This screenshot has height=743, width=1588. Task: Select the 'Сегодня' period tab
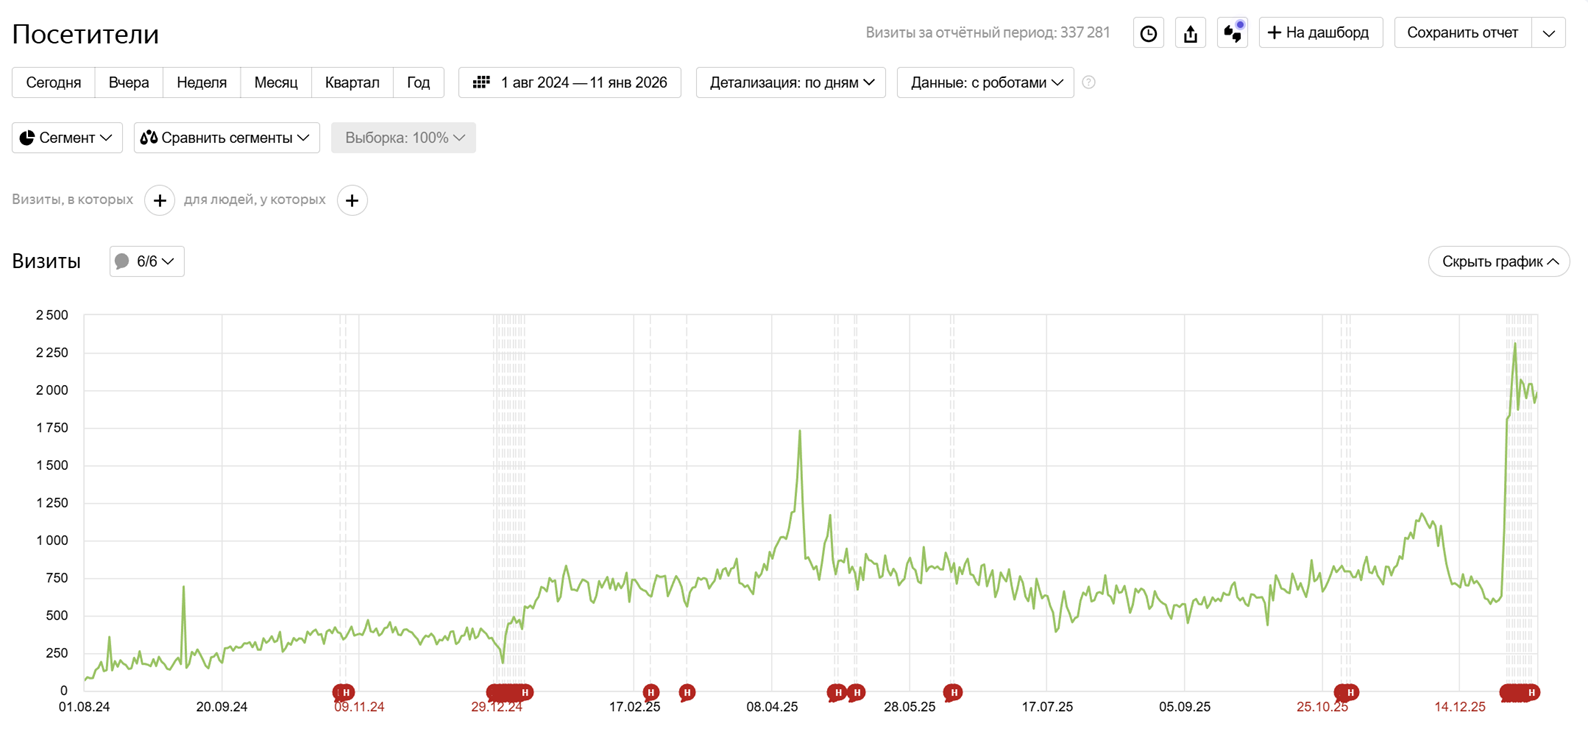(54, 83)
